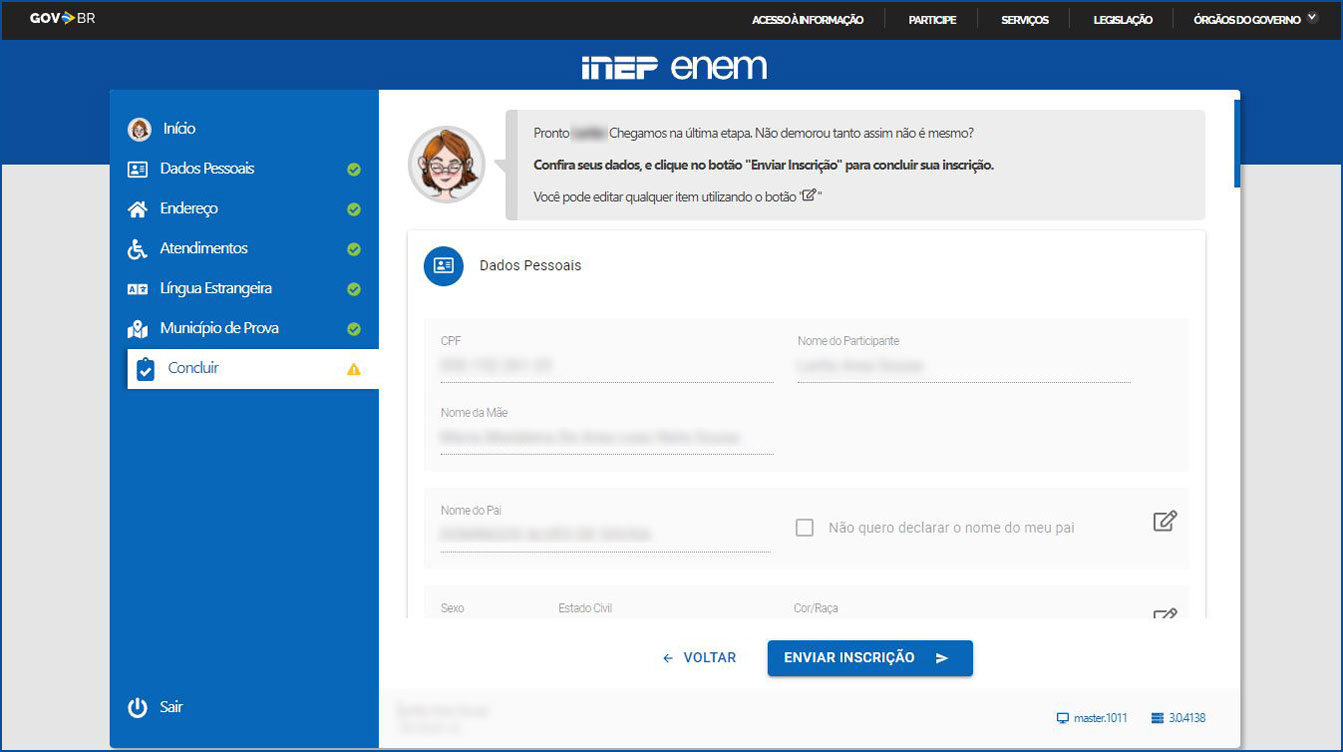Edit the Nome do Pai field pencil icon
The height and width of the screenshot is (752, 1343).
click(1164, 521)
